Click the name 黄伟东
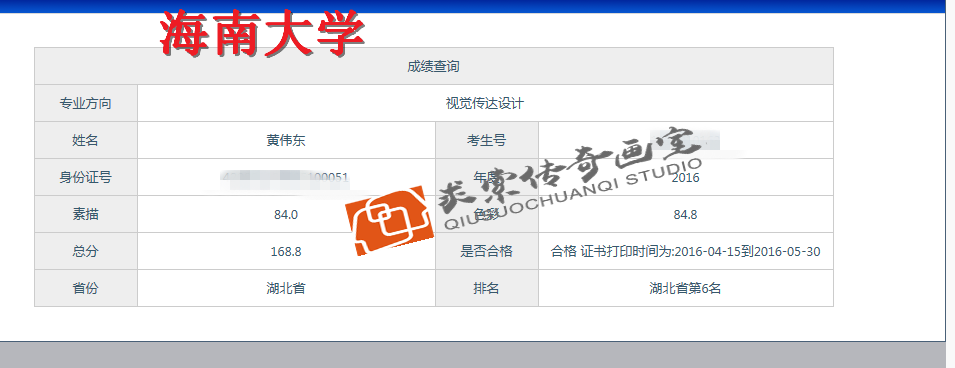The image size is (955, 368). point(286,141)
